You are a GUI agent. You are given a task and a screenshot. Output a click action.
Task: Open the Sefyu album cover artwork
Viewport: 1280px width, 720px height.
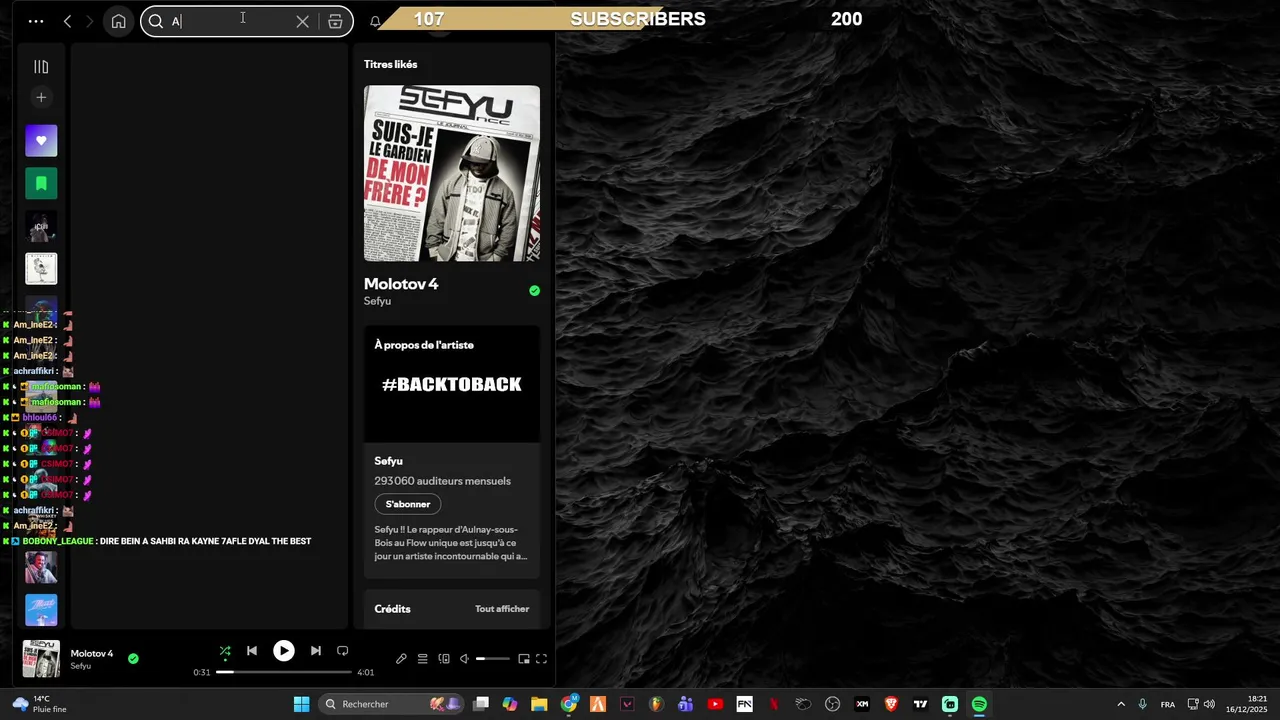click(452, 173)
